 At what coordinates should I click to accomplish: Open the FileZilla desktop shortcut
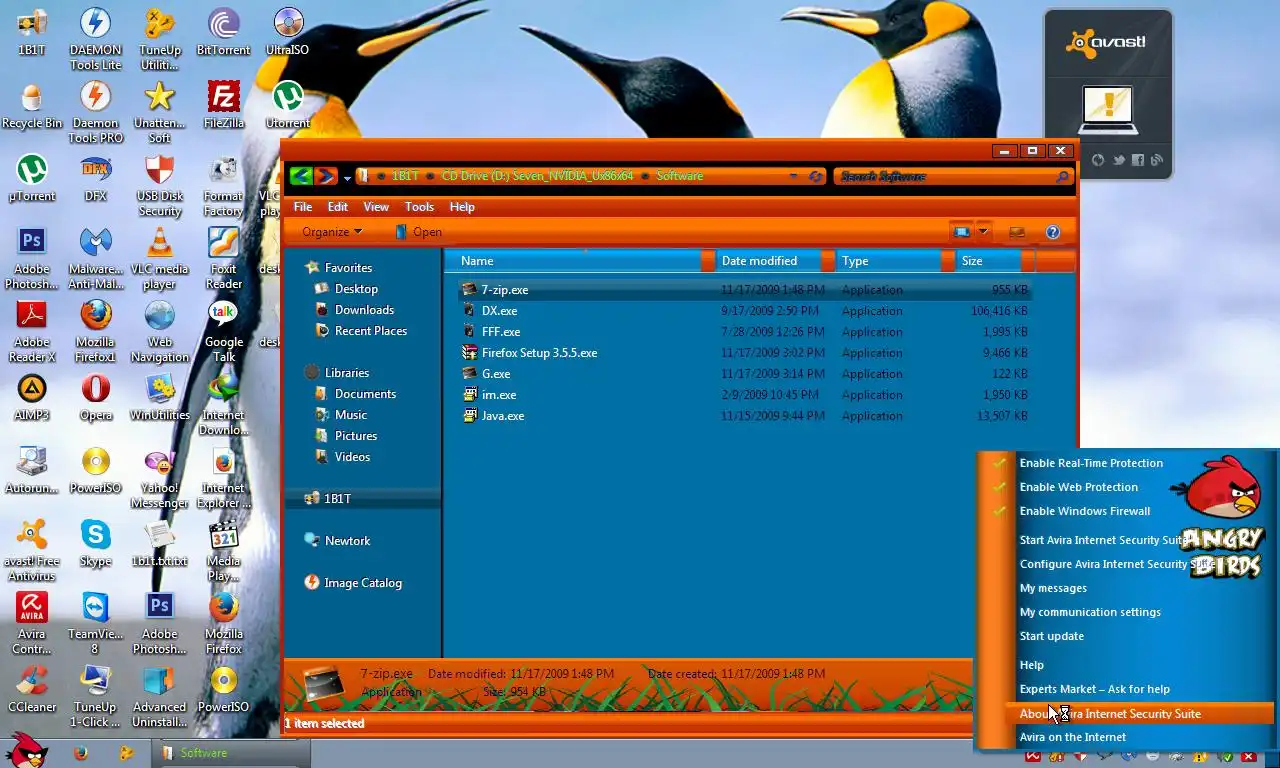[223, 105]
